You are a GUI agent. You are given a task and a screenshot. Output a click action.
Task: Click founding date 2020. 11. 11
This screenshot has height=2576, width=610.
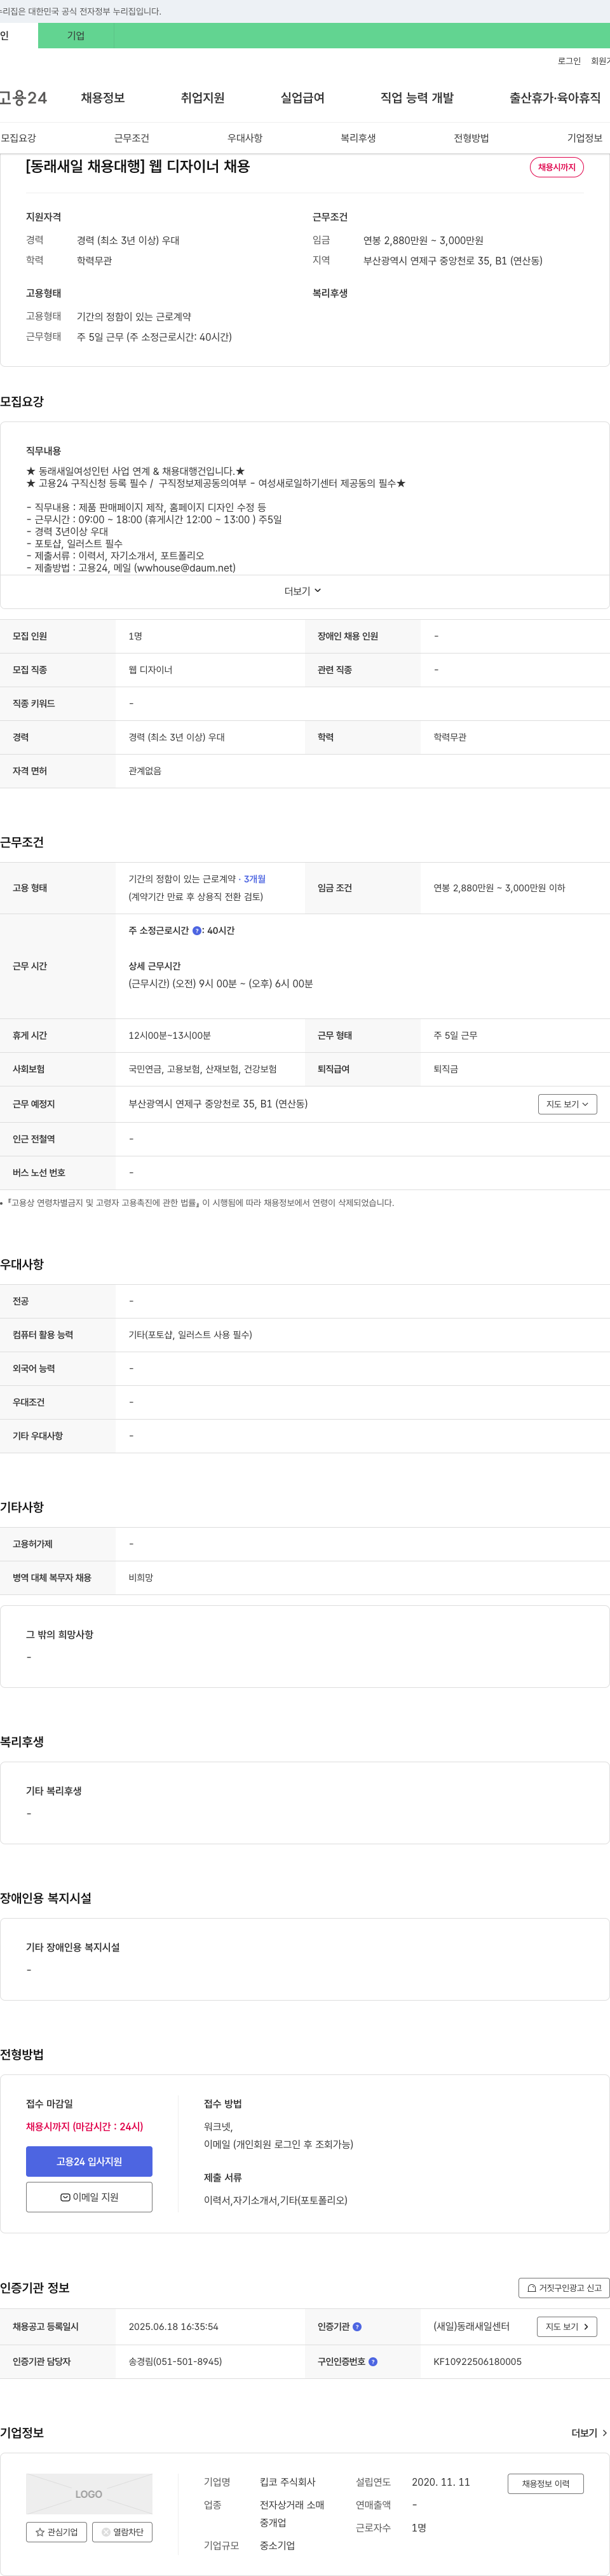[x=440, y=2483]
